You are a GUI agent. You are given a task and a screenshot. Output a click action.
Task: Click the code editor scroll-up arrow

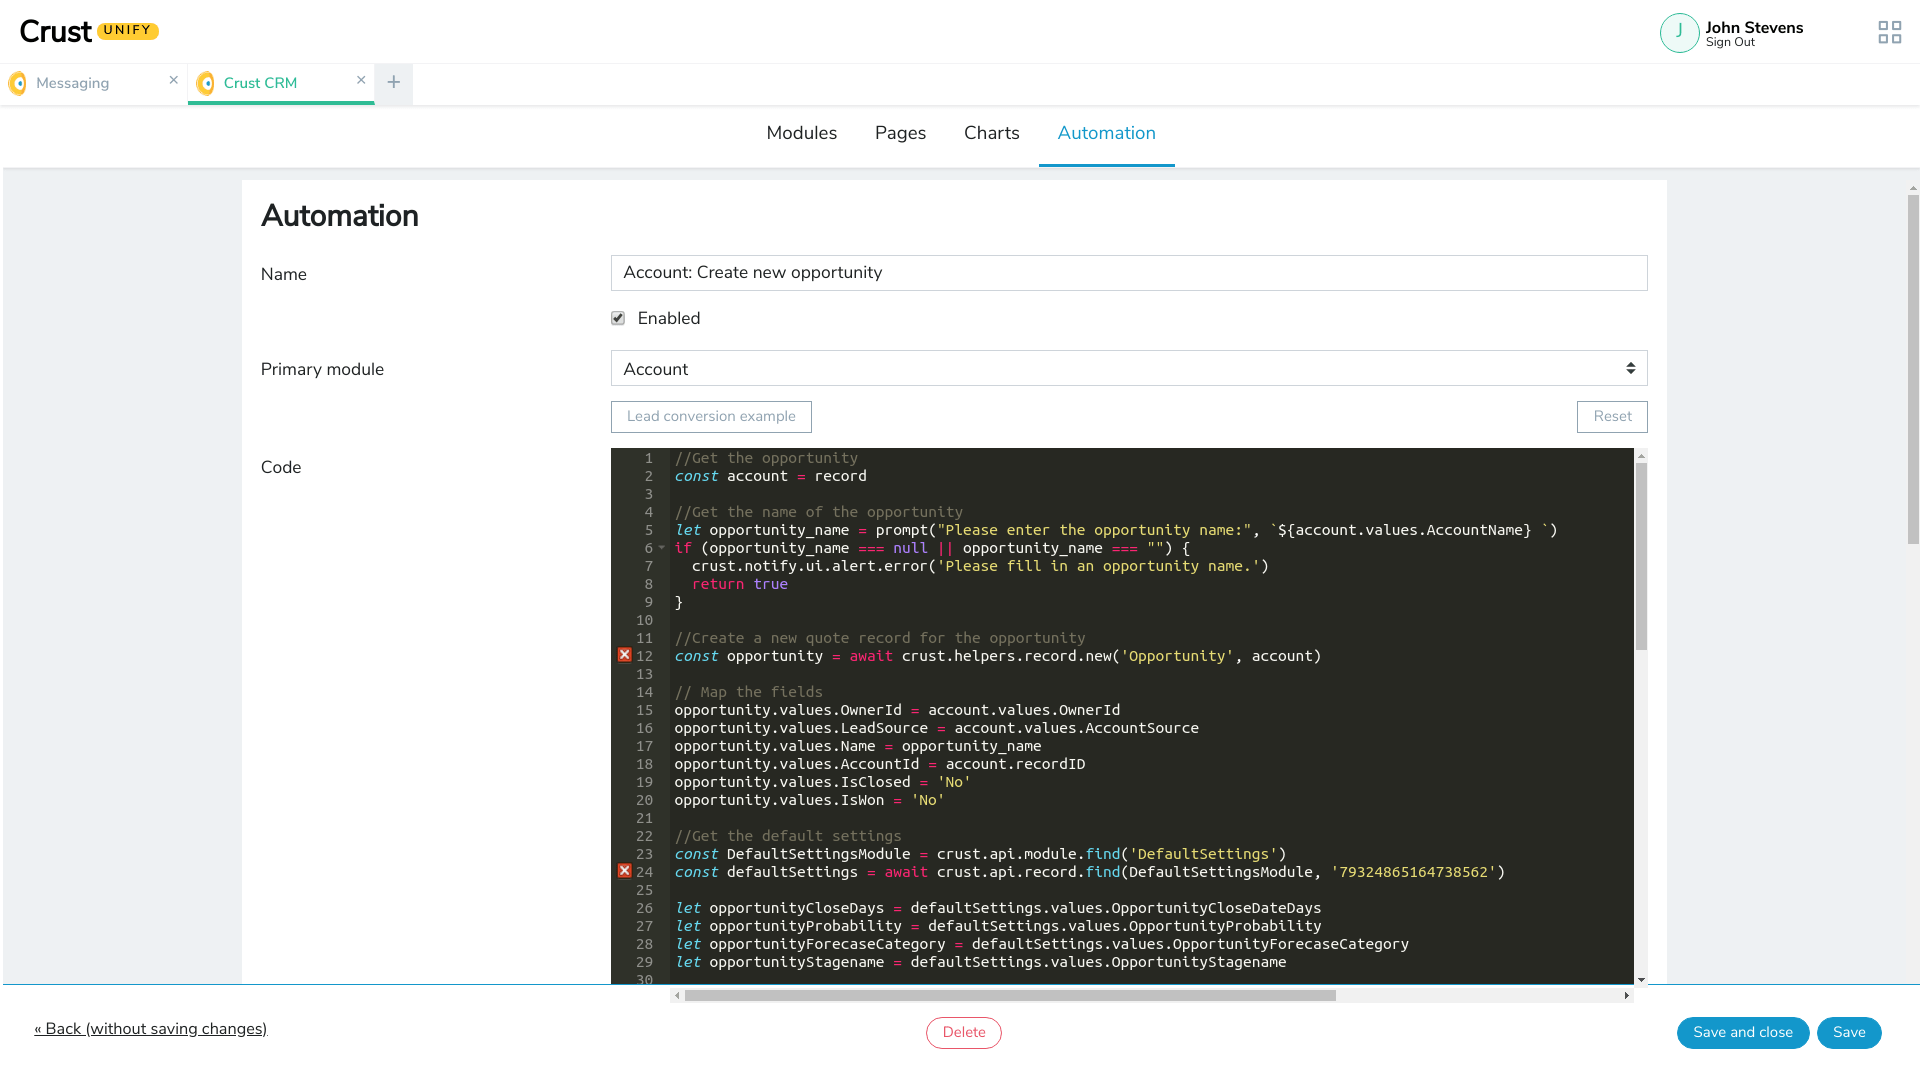tap(1641, 456)
